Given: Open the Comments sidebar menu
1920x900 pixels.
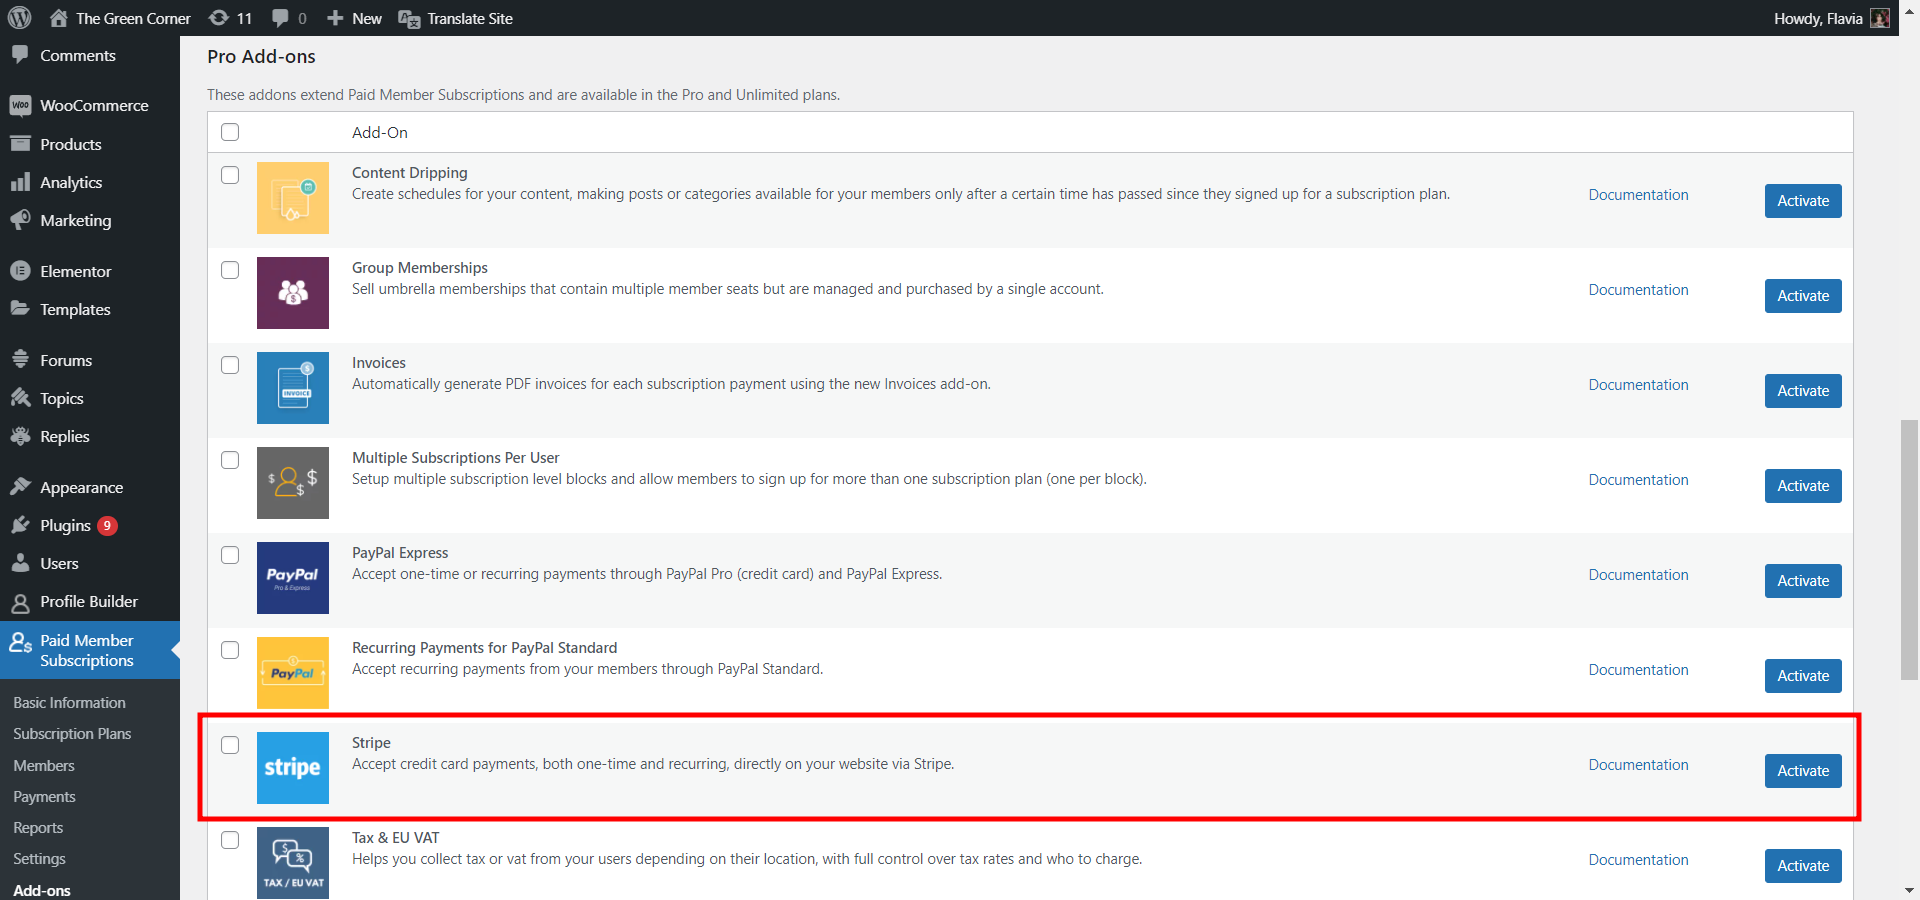Looking at the screenshot, I should click(77, 56).
